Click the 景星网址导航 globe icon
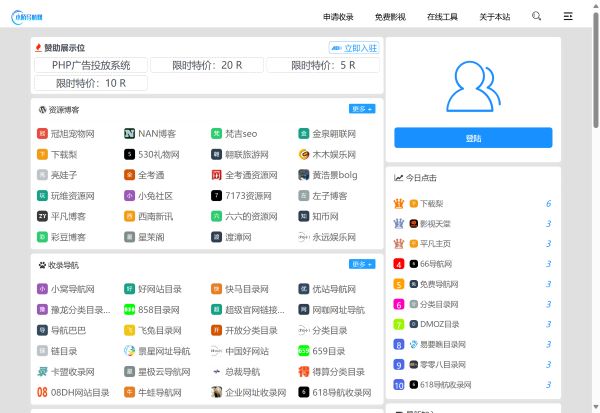600x413 pixels. coord(129,351)
